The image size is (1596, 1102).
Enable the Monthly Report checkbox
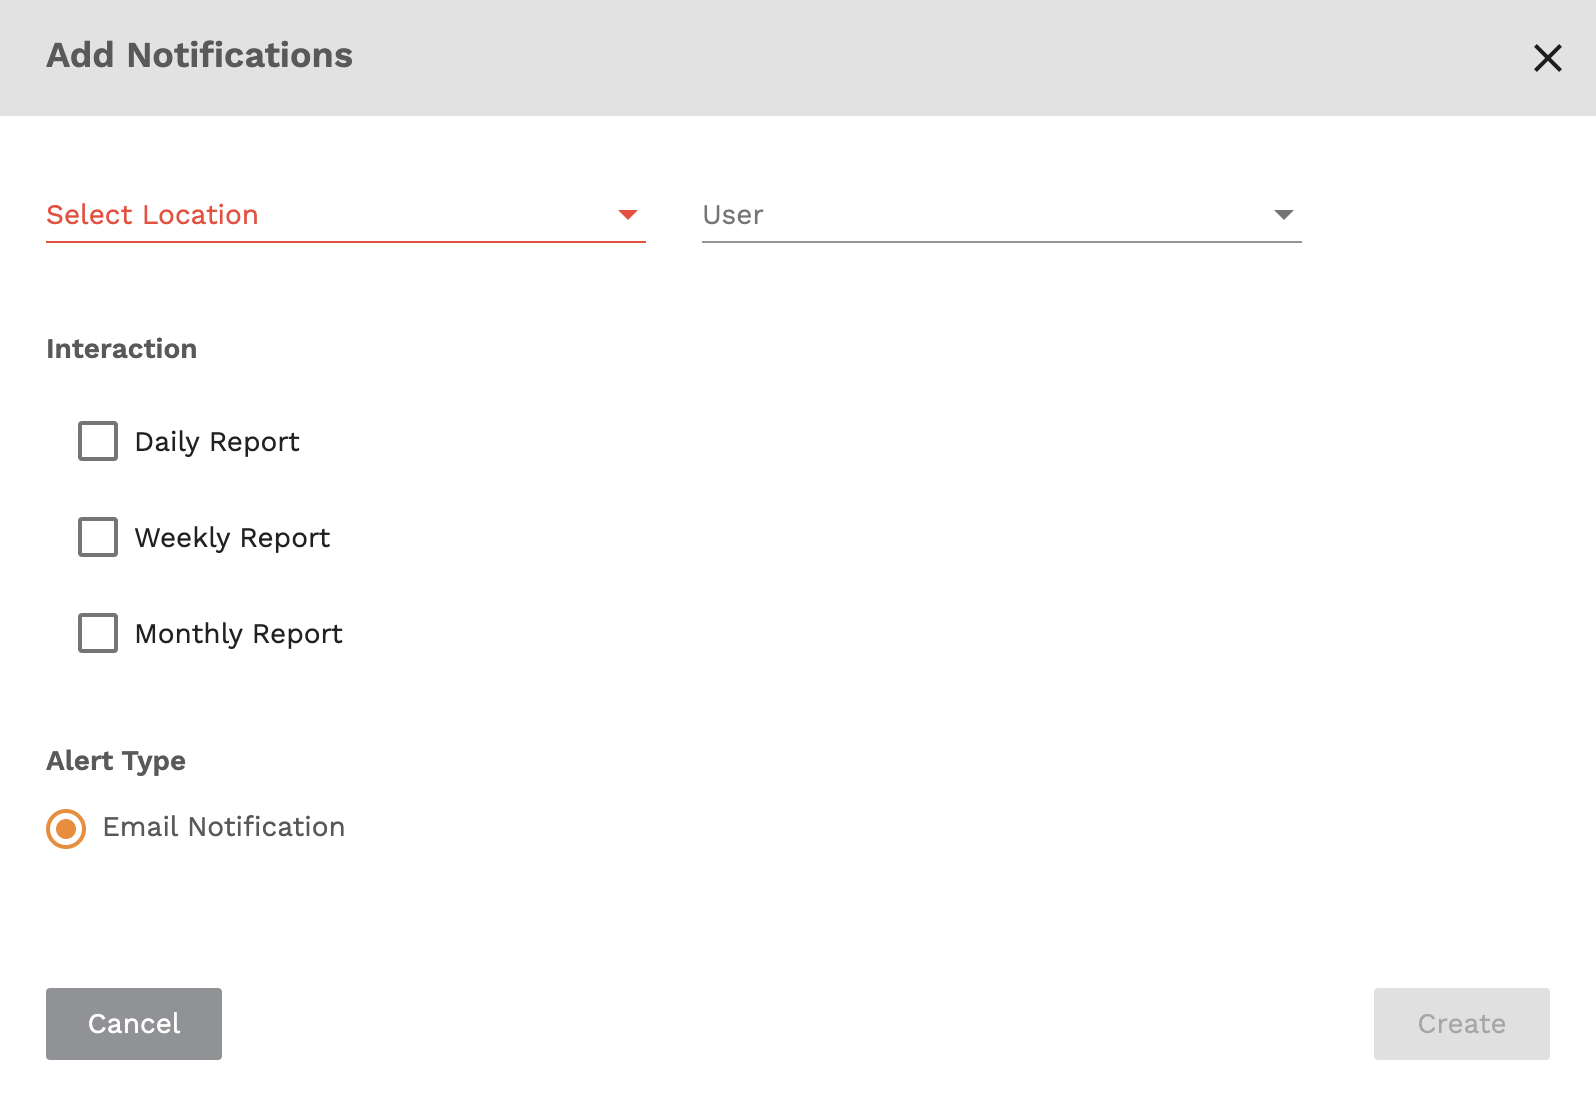pyautogui.click(x=98, y=633)
